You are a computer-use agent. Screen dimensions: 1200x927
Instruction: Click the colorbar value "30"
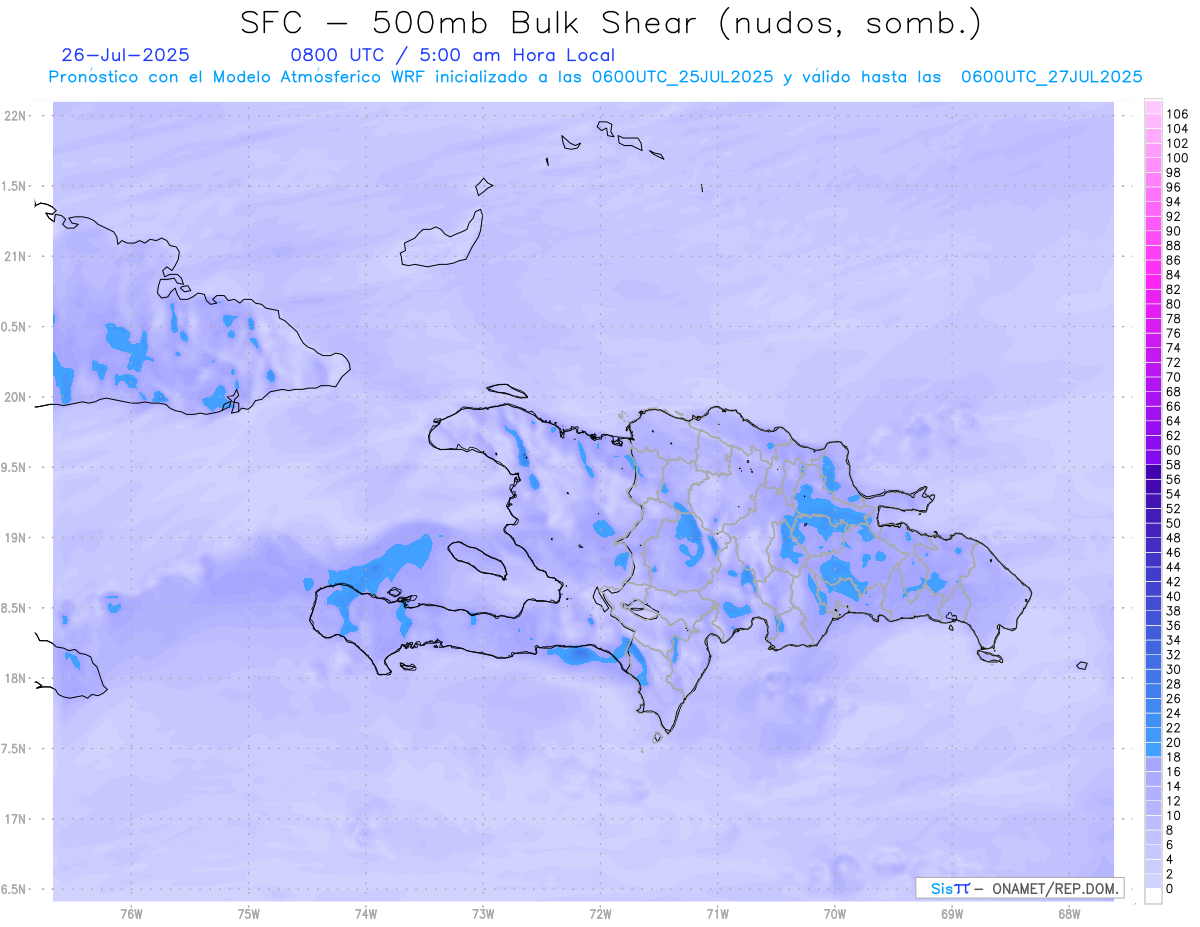(1174, 670)
